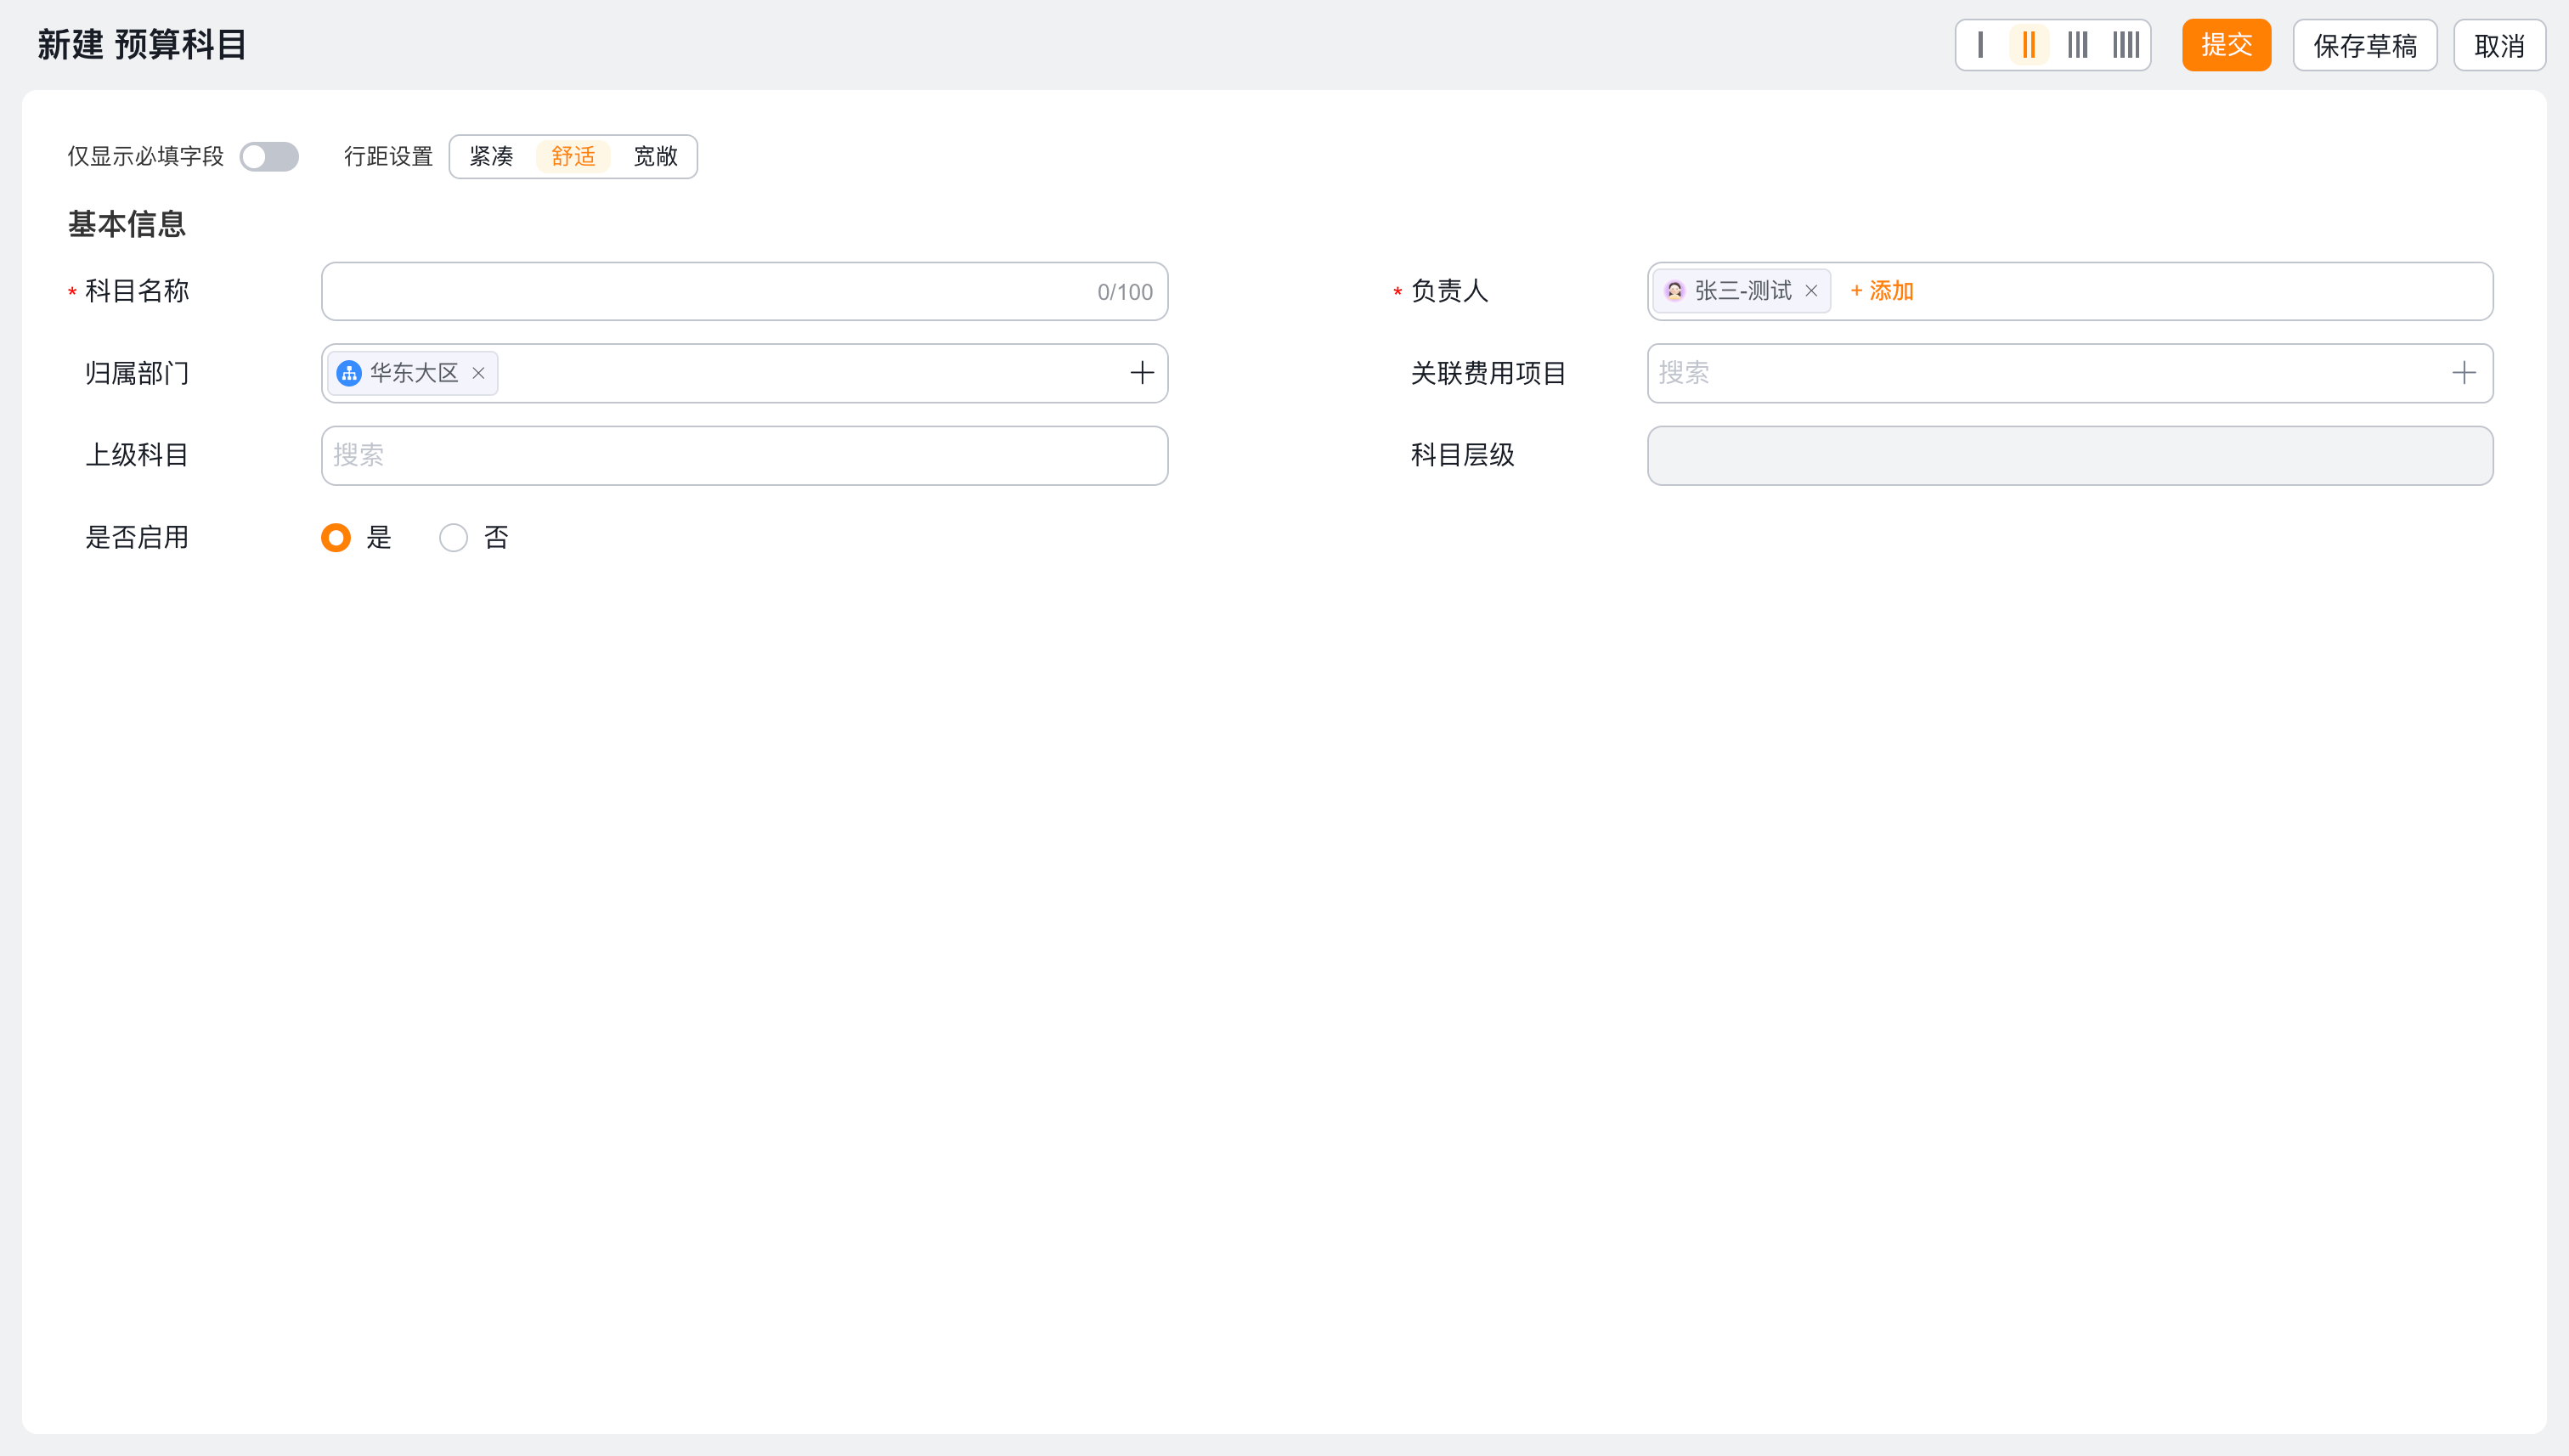
Task: Toggle 仅显示必填字段 switch
Action: coord(269,157)
